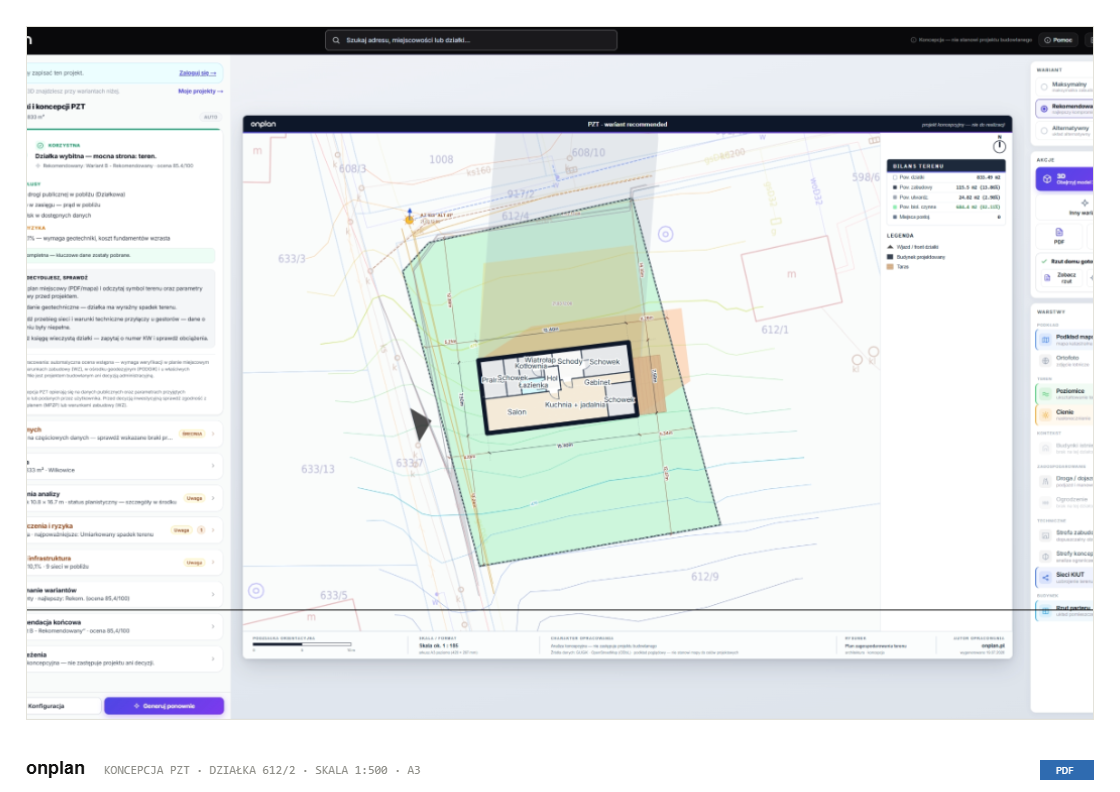Click the Budynki istniejące house icon
Viewport: 1120px width, 792px height.
tap(1045, 448)
